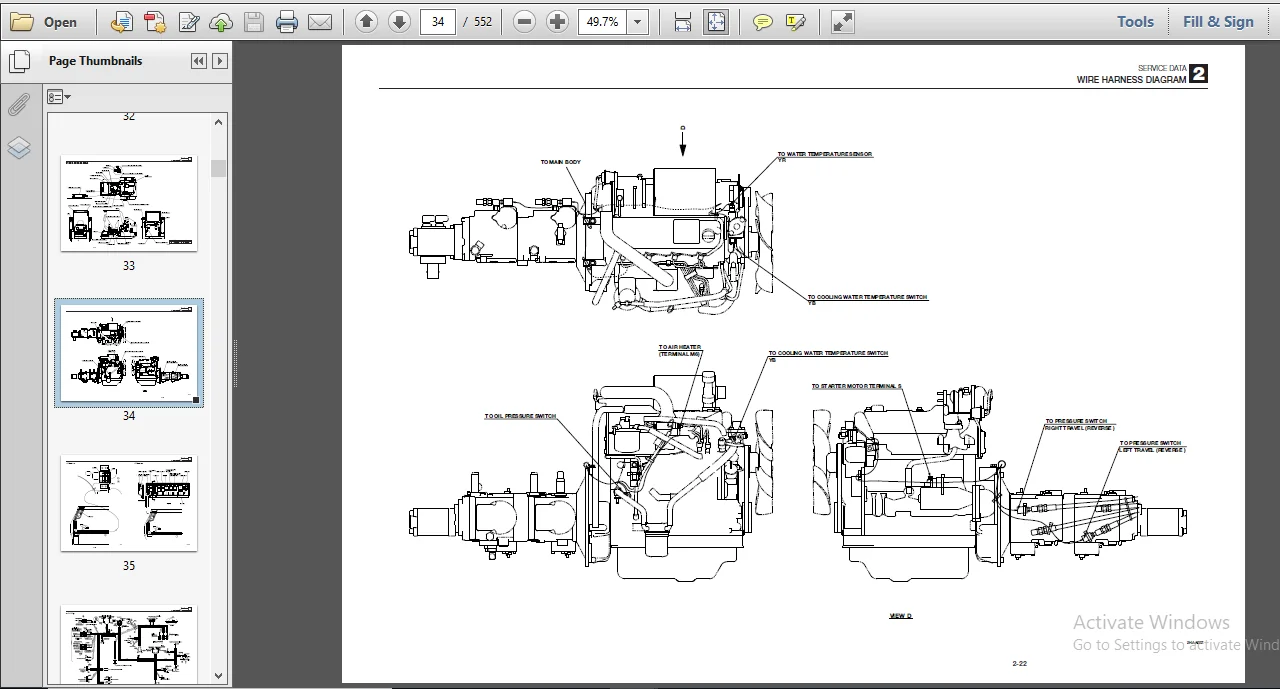Open the thumbnail options menu dropdown

(x=59, y=97)
